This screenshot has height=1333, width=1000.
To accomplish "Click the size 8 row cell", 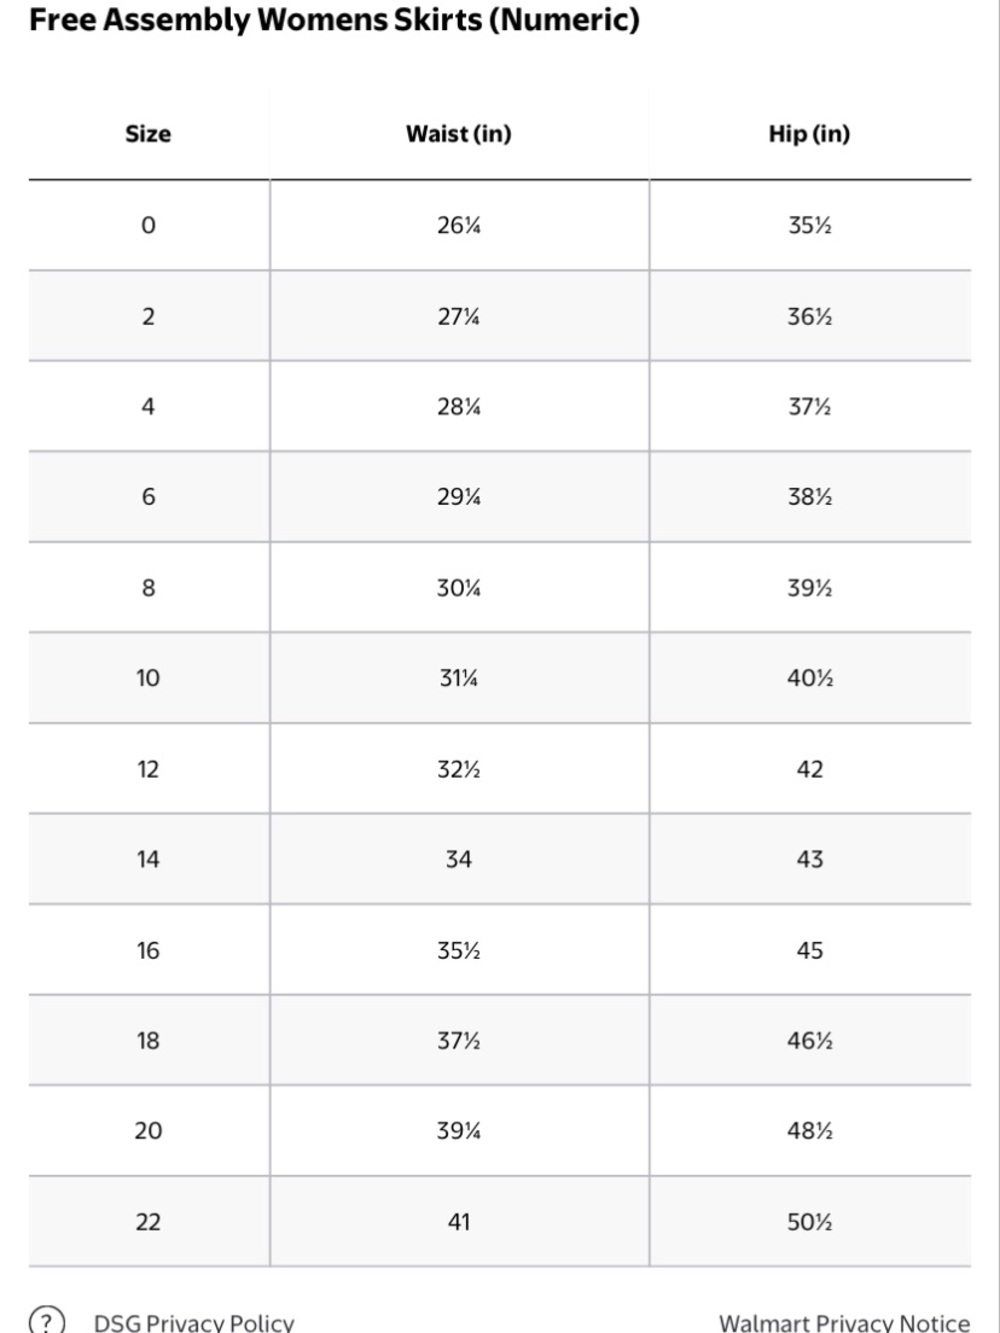I will tap(148, 587).
